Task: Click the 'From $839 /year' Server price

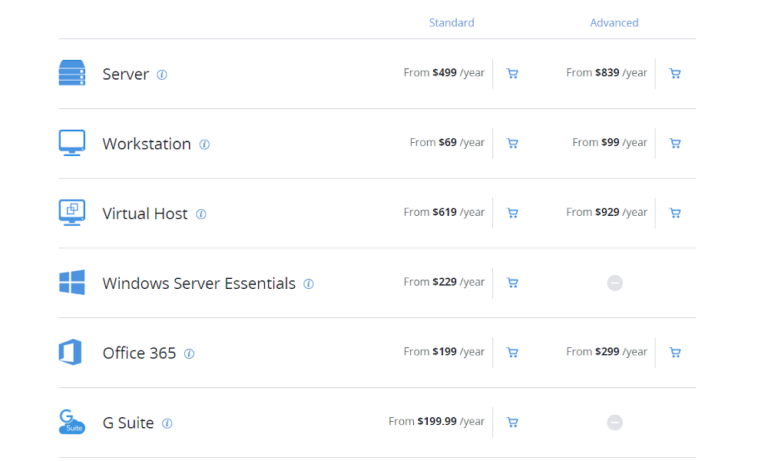Action: [606, 73]
